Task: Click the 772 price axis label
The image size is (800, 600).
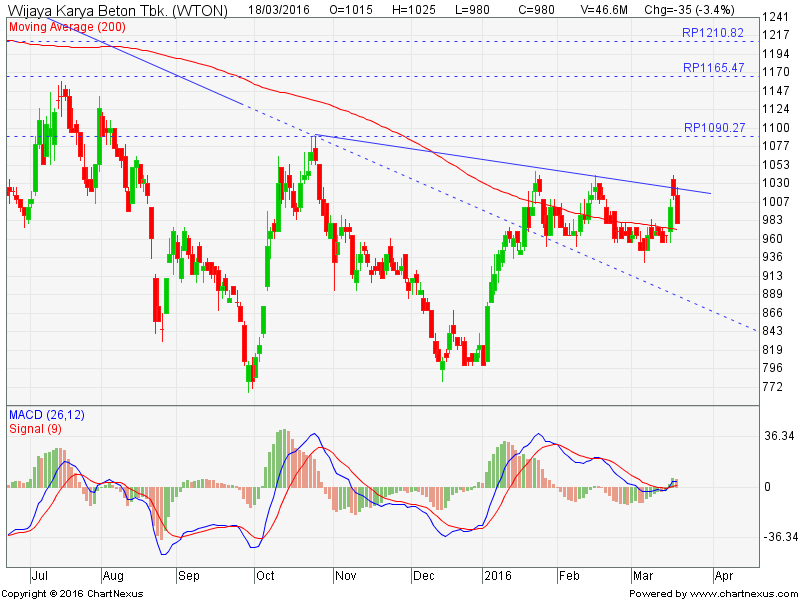Action: [772, 387]
